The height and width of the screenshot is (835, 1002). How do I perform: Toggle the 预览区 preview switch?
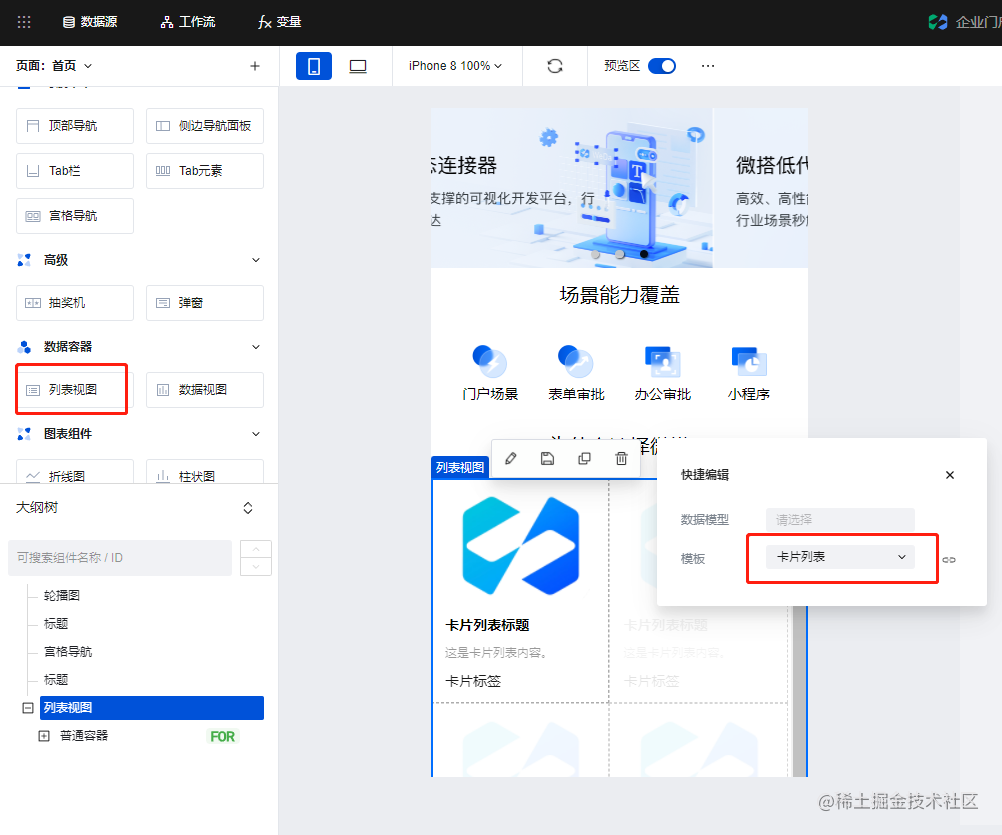point(662,66)
